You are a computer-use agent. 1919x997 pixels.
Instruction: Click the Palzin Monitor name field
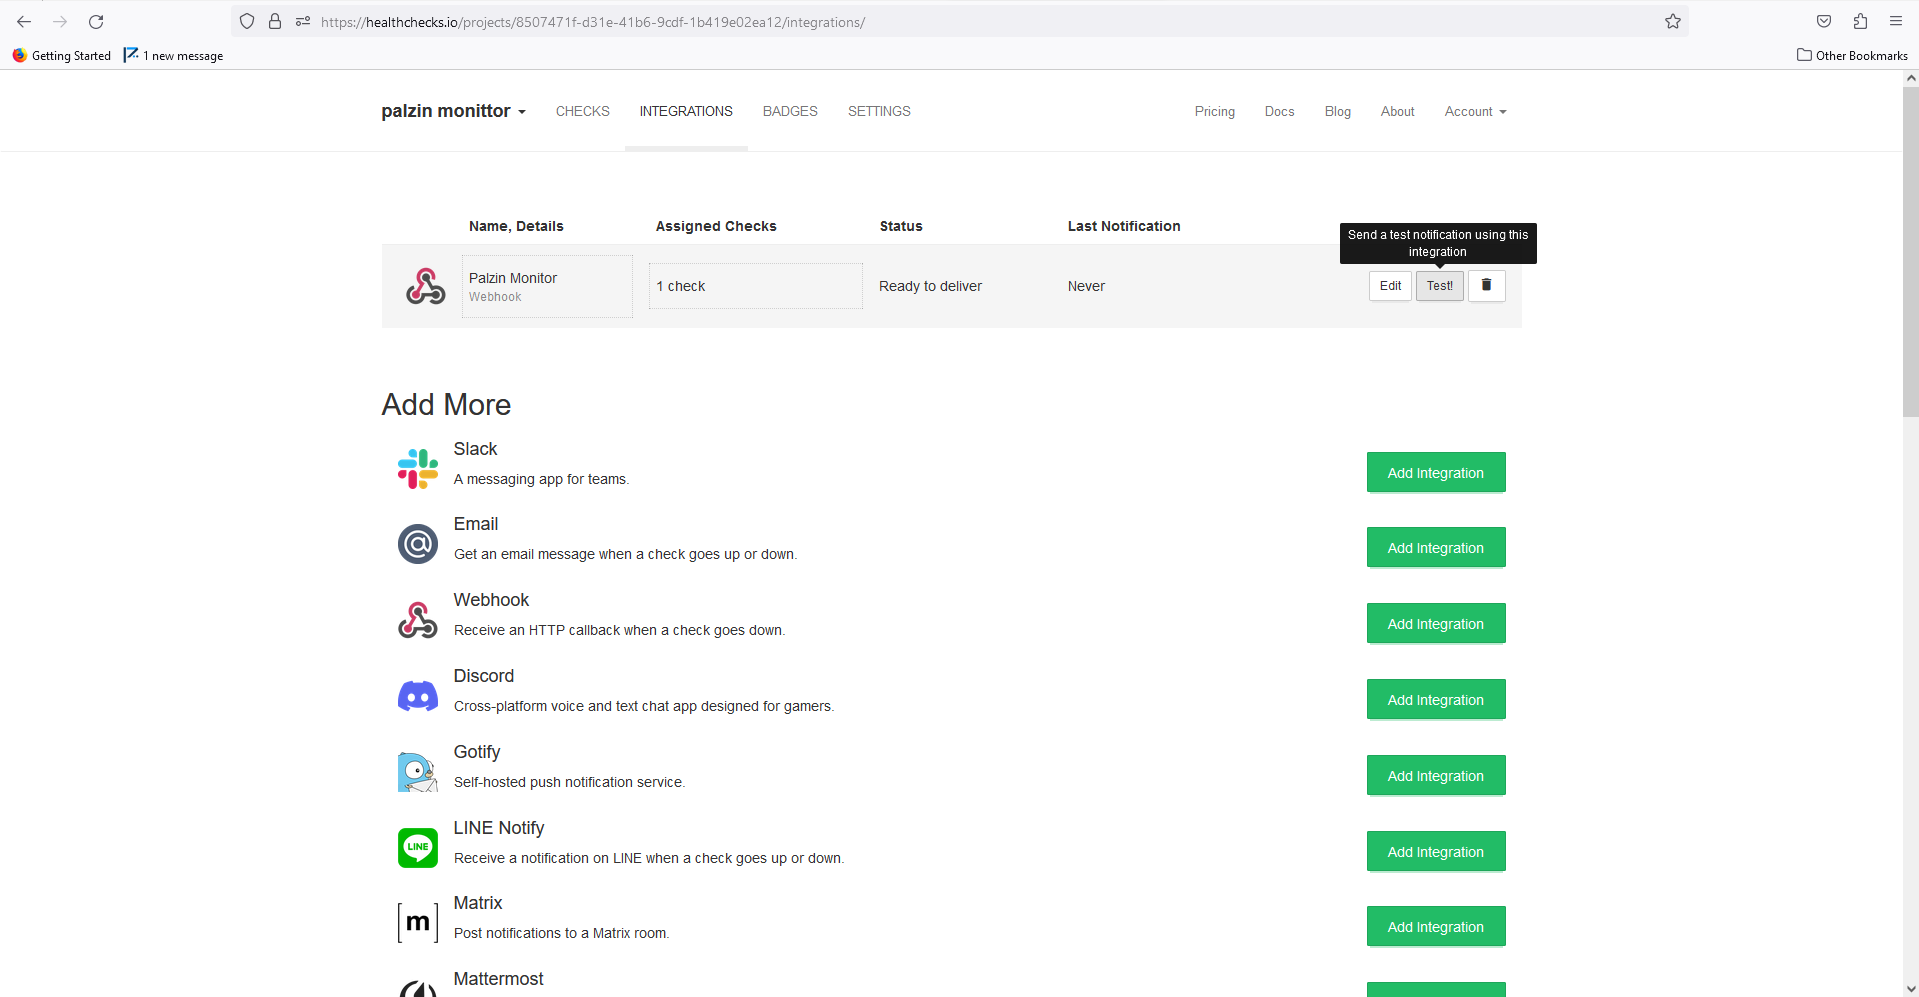click(x=547, y=286)
